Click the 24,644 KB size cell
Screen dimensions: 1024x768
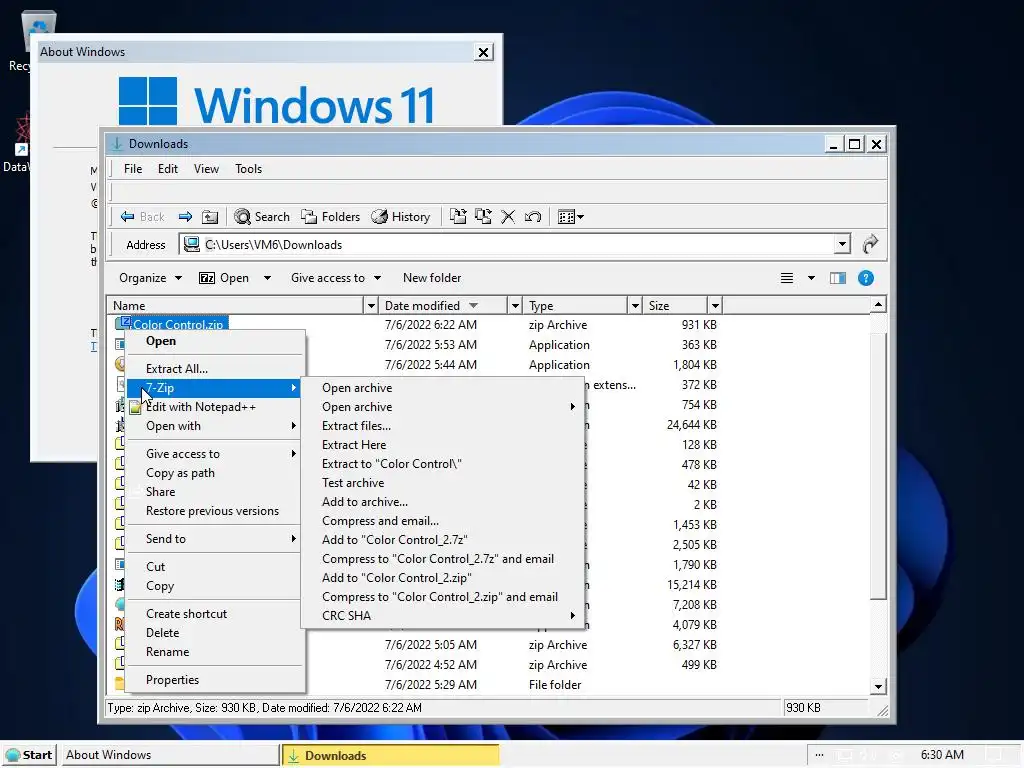click(692, 424)
